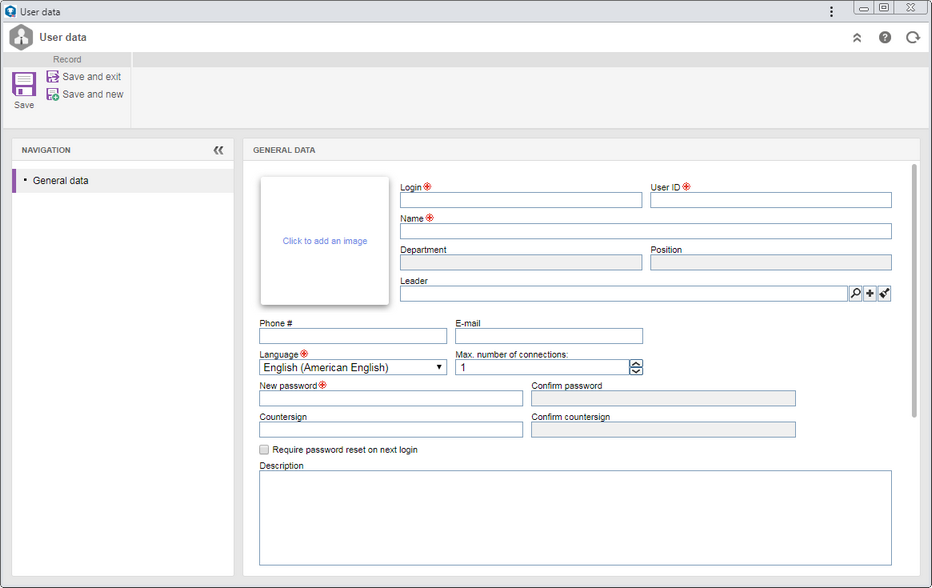
Task: Click the Save and exit button
Action: [84, 77]
